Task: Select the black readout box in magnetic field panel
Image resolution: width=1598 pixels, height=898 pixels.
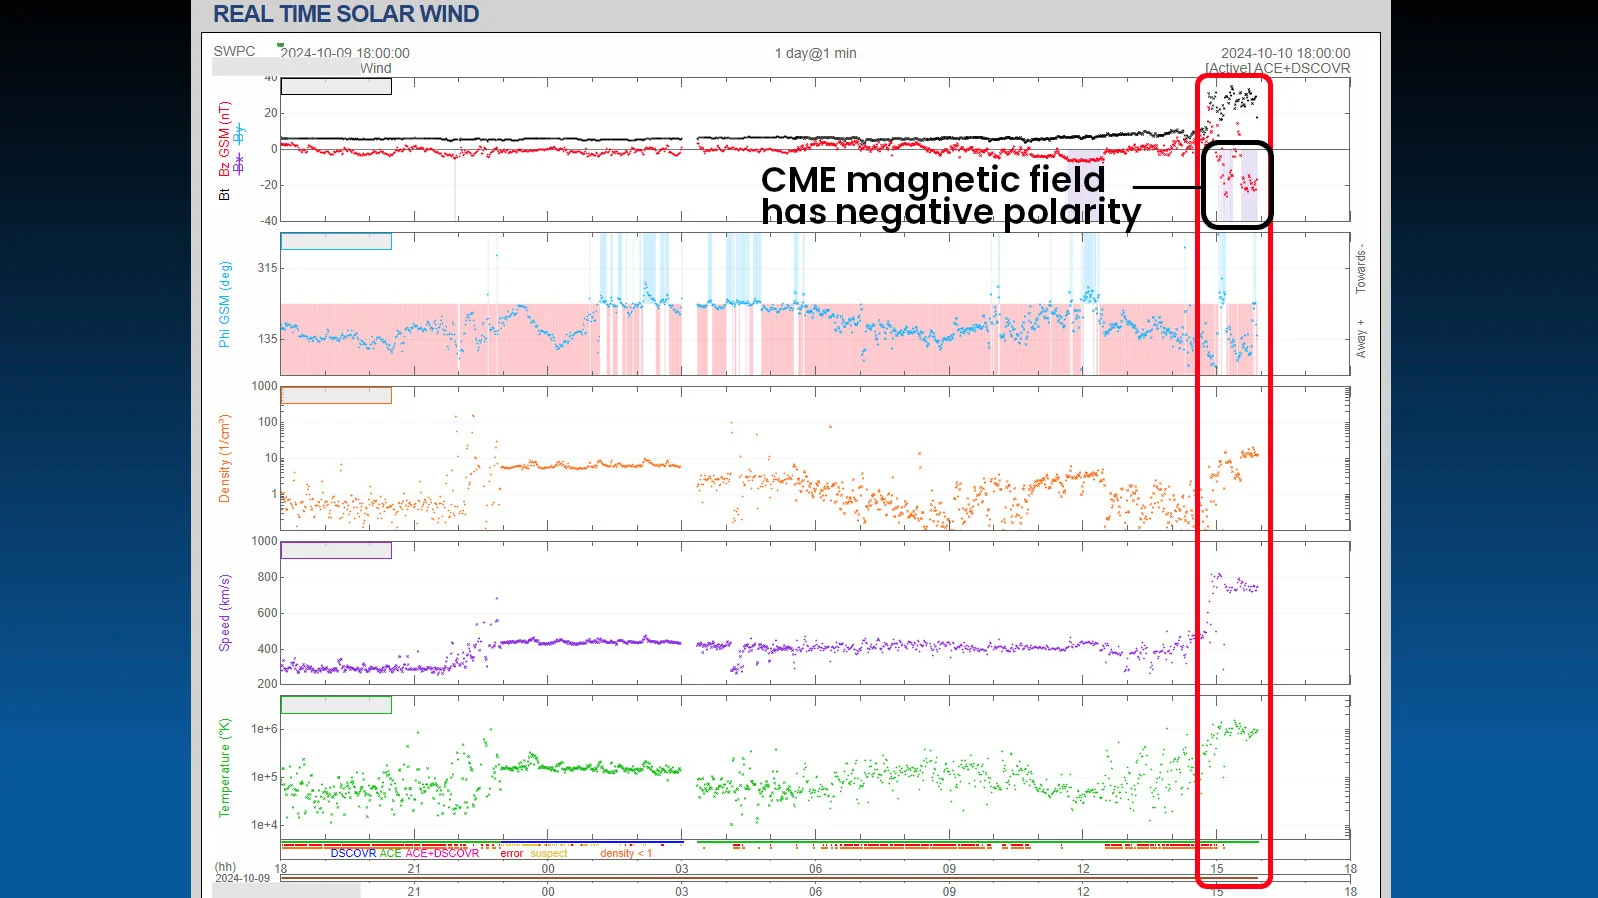Action: pyautogui.click(x=336, y=87)
